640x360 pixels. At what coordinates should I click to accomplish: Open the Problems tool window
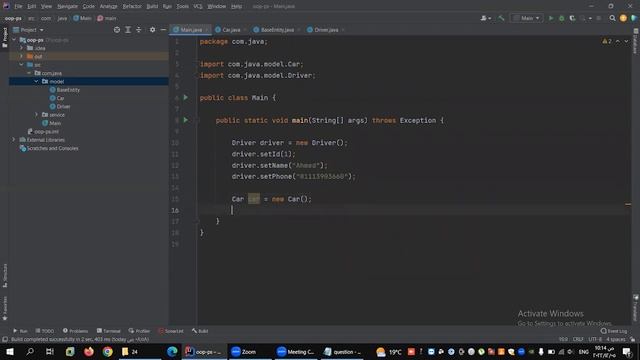[75, 331]
